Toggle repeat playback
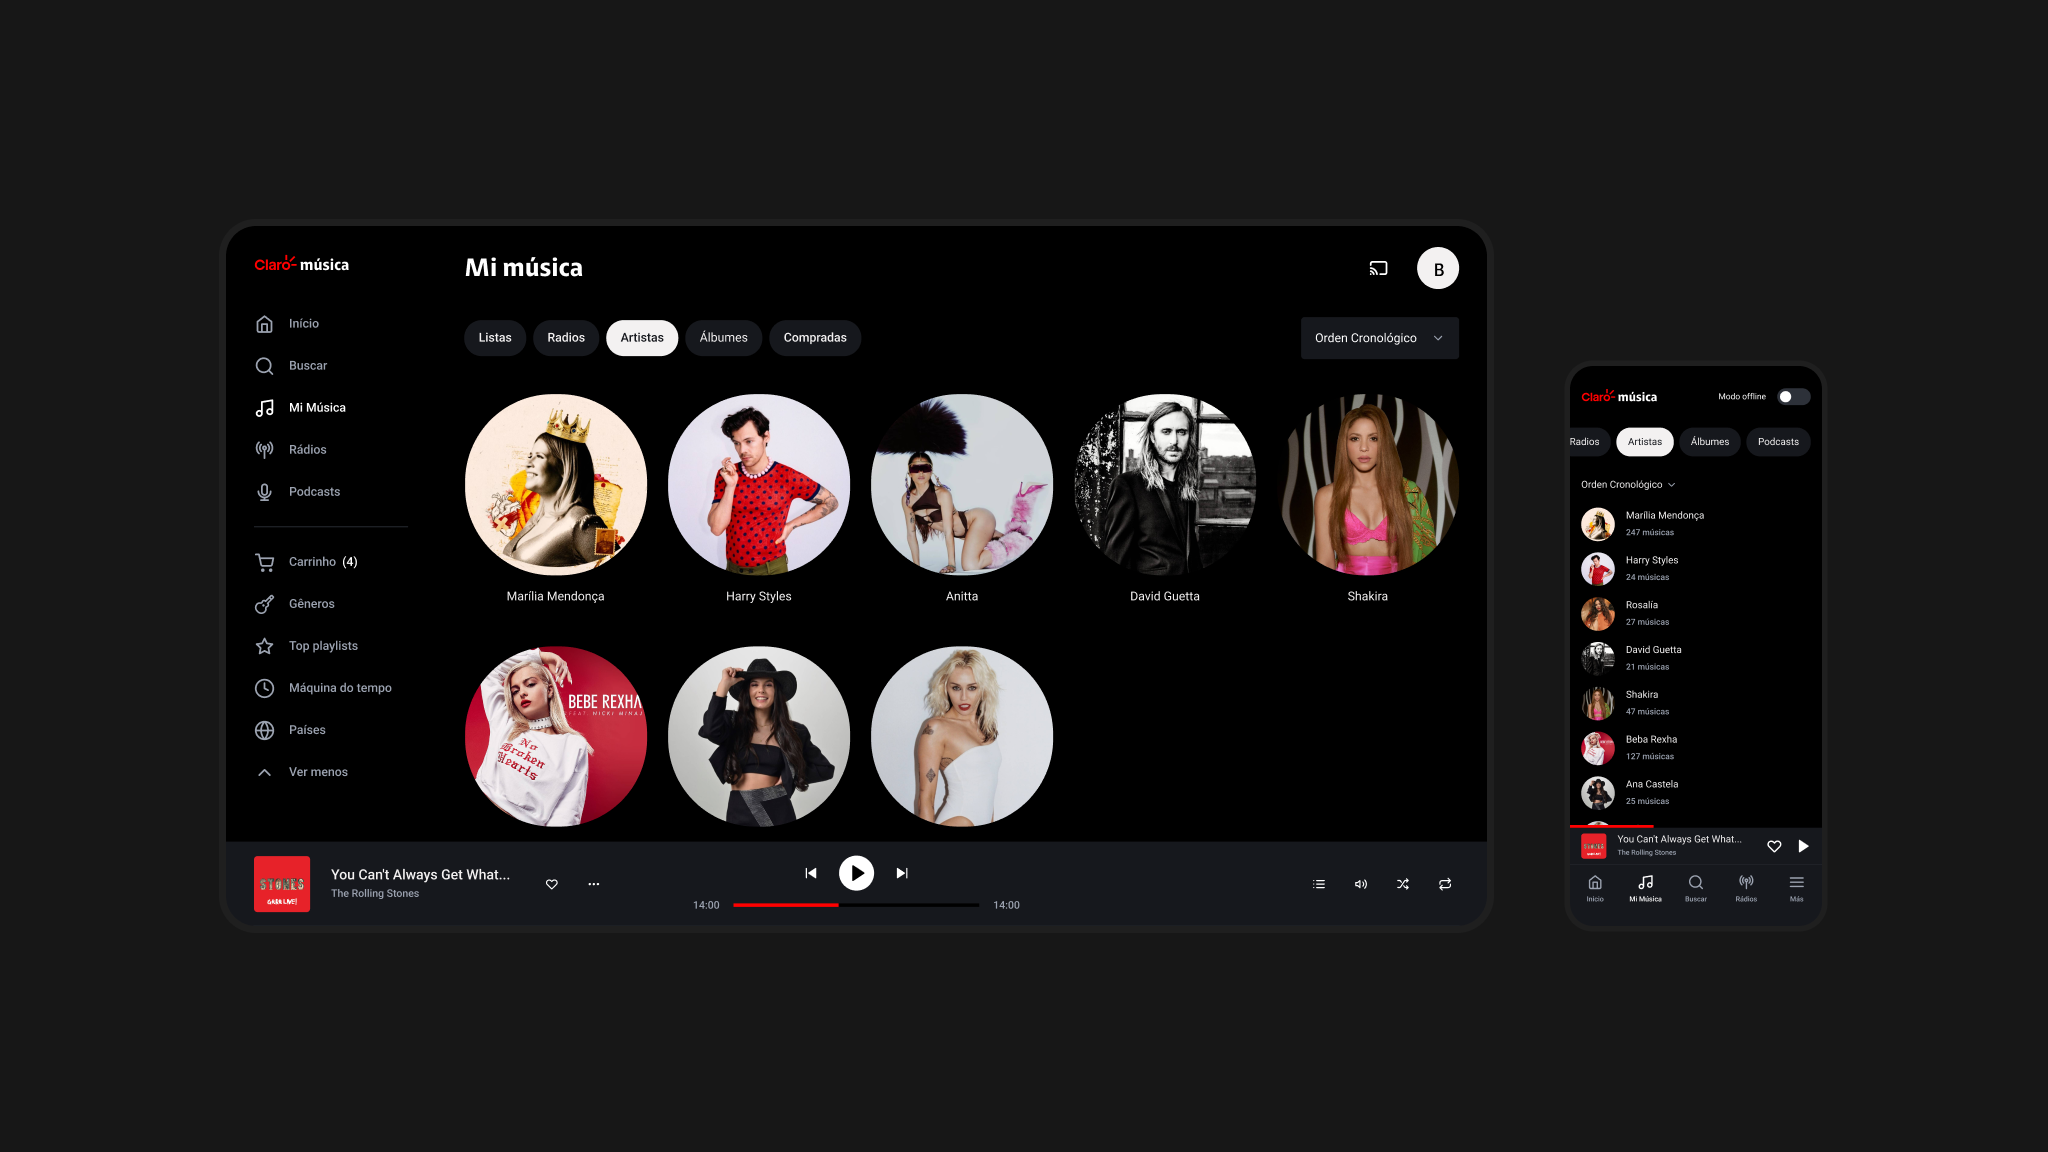This screenshot has height=1152, width=2048. (x=1445, y=884)
